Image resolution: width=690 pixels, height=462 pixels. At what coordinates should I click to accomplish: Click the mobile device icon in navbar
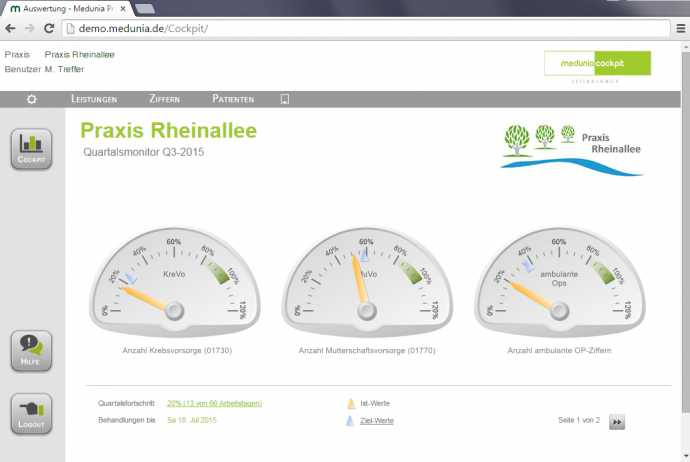285,99
